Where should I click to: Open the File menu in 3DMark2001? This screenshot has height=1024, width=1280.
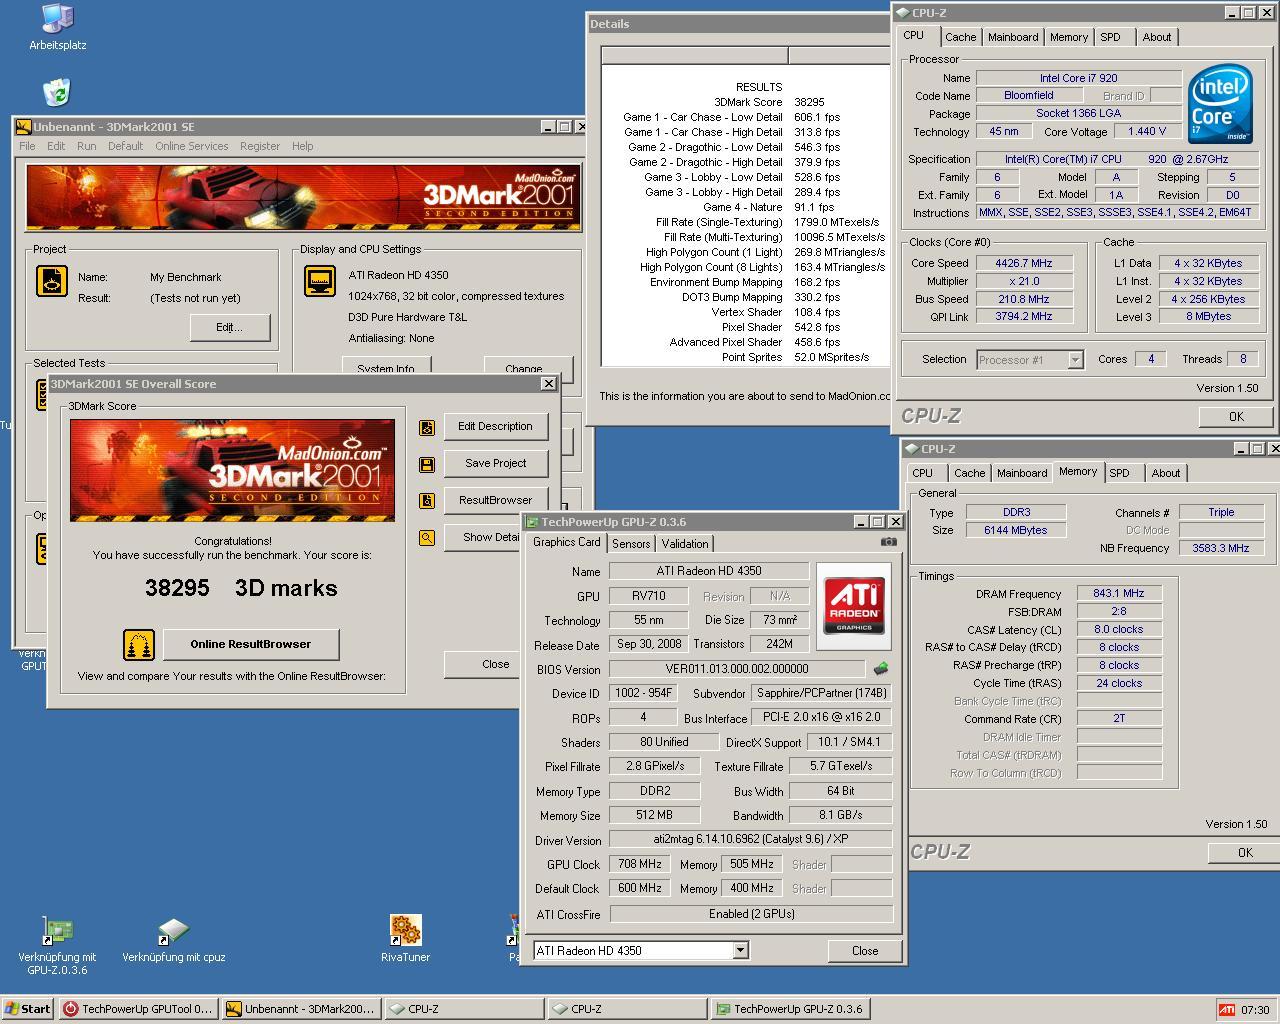pyautogui.click(x=27, y=146)
